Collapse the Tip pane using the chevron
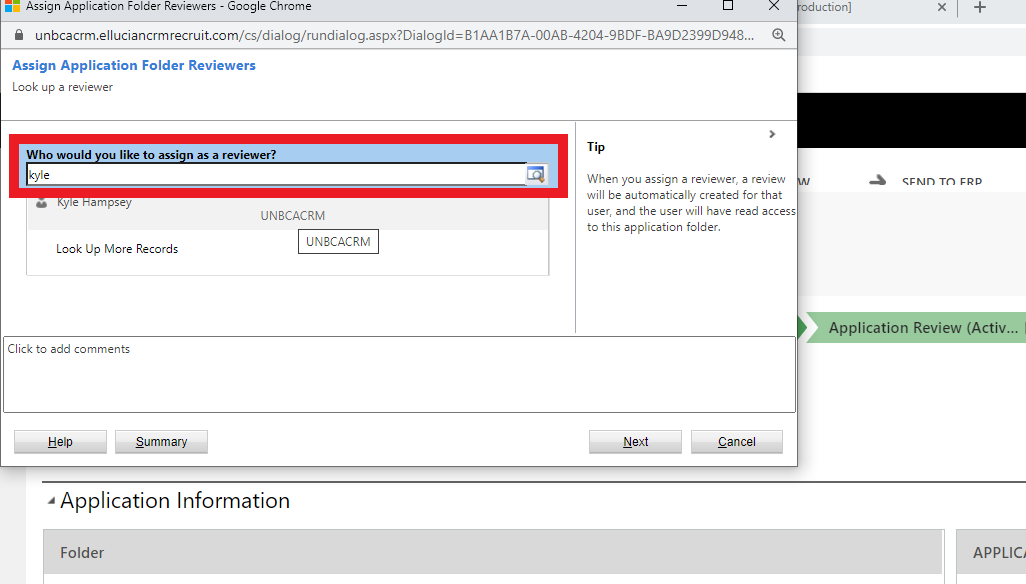The image size is (1026, 584). point(772,134)
